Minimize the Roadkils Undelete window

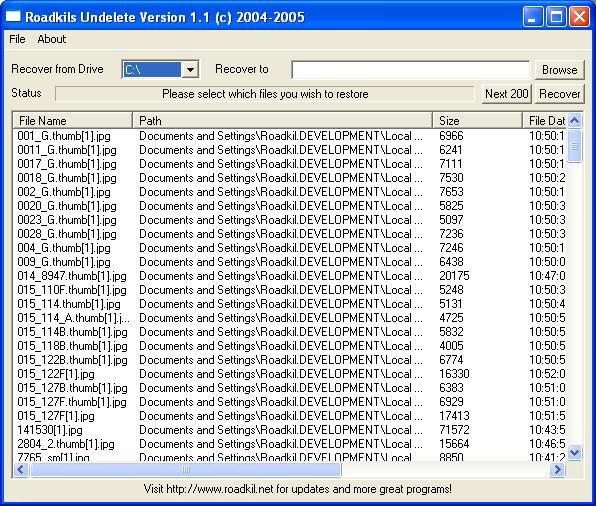coord(533,17)
